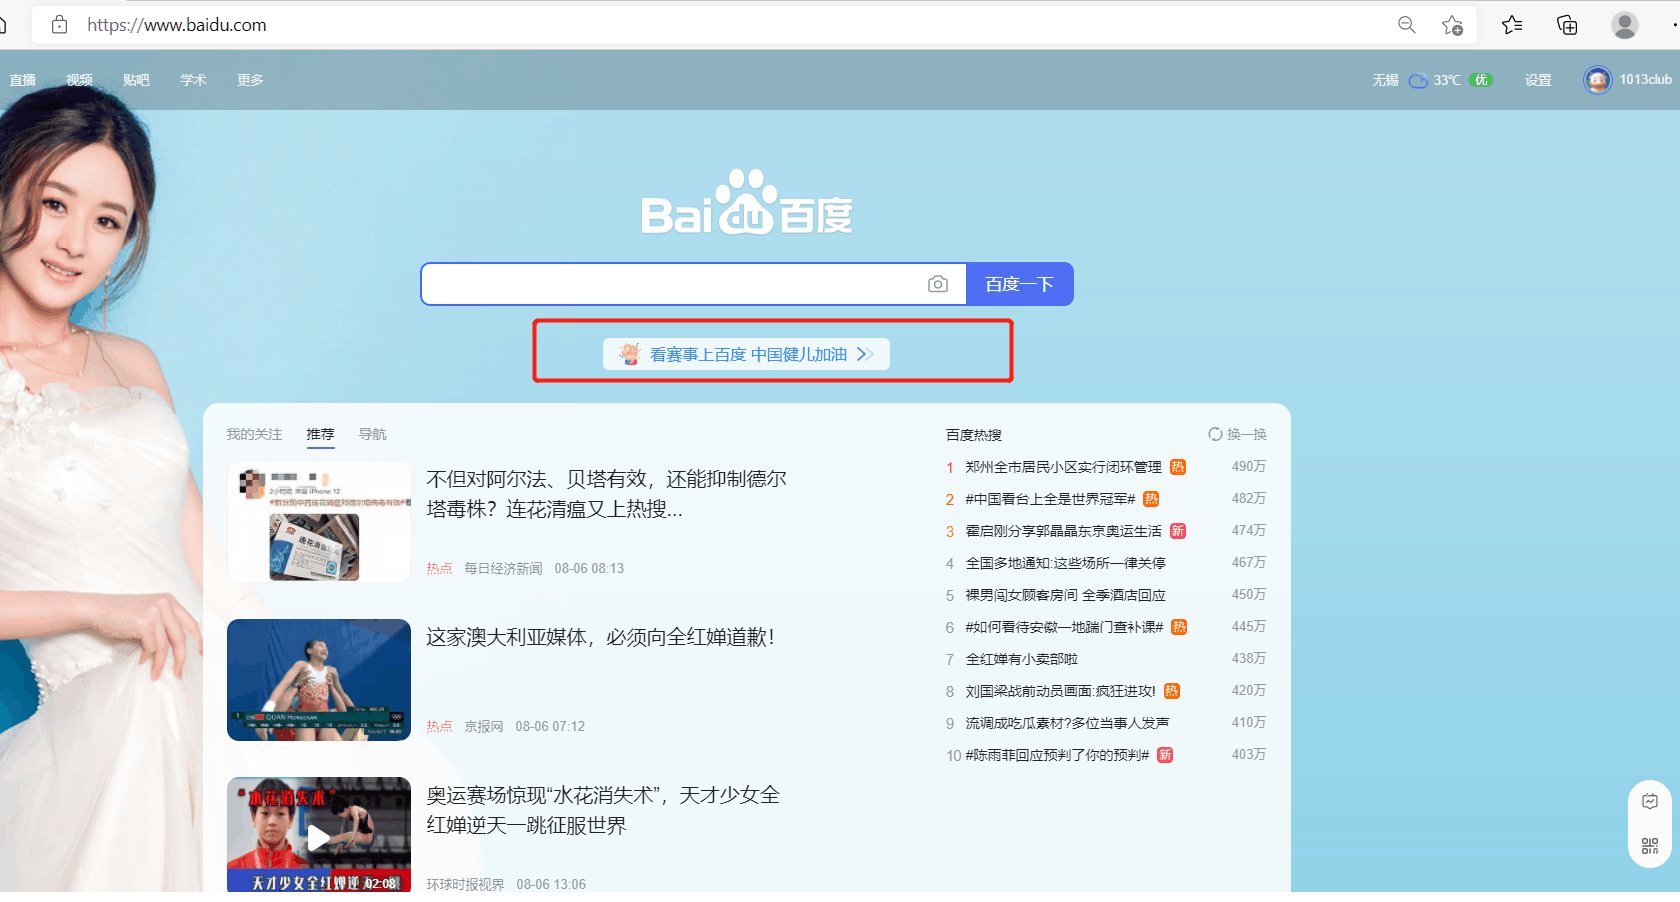Image resolution: width=1680 pixels, height=902 pixels.
Task: Click 1013club username
Action: point(1645,80)
